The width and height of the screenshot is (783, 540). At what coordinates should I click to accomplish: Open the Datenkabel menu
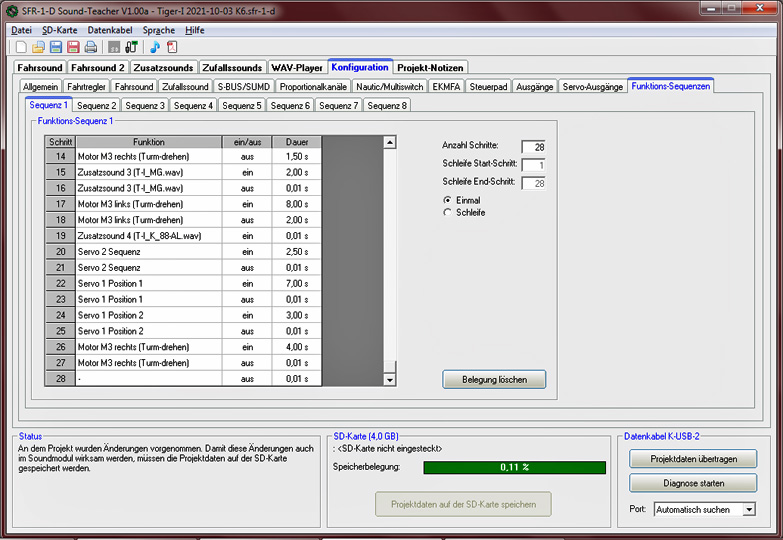point(111,30)
